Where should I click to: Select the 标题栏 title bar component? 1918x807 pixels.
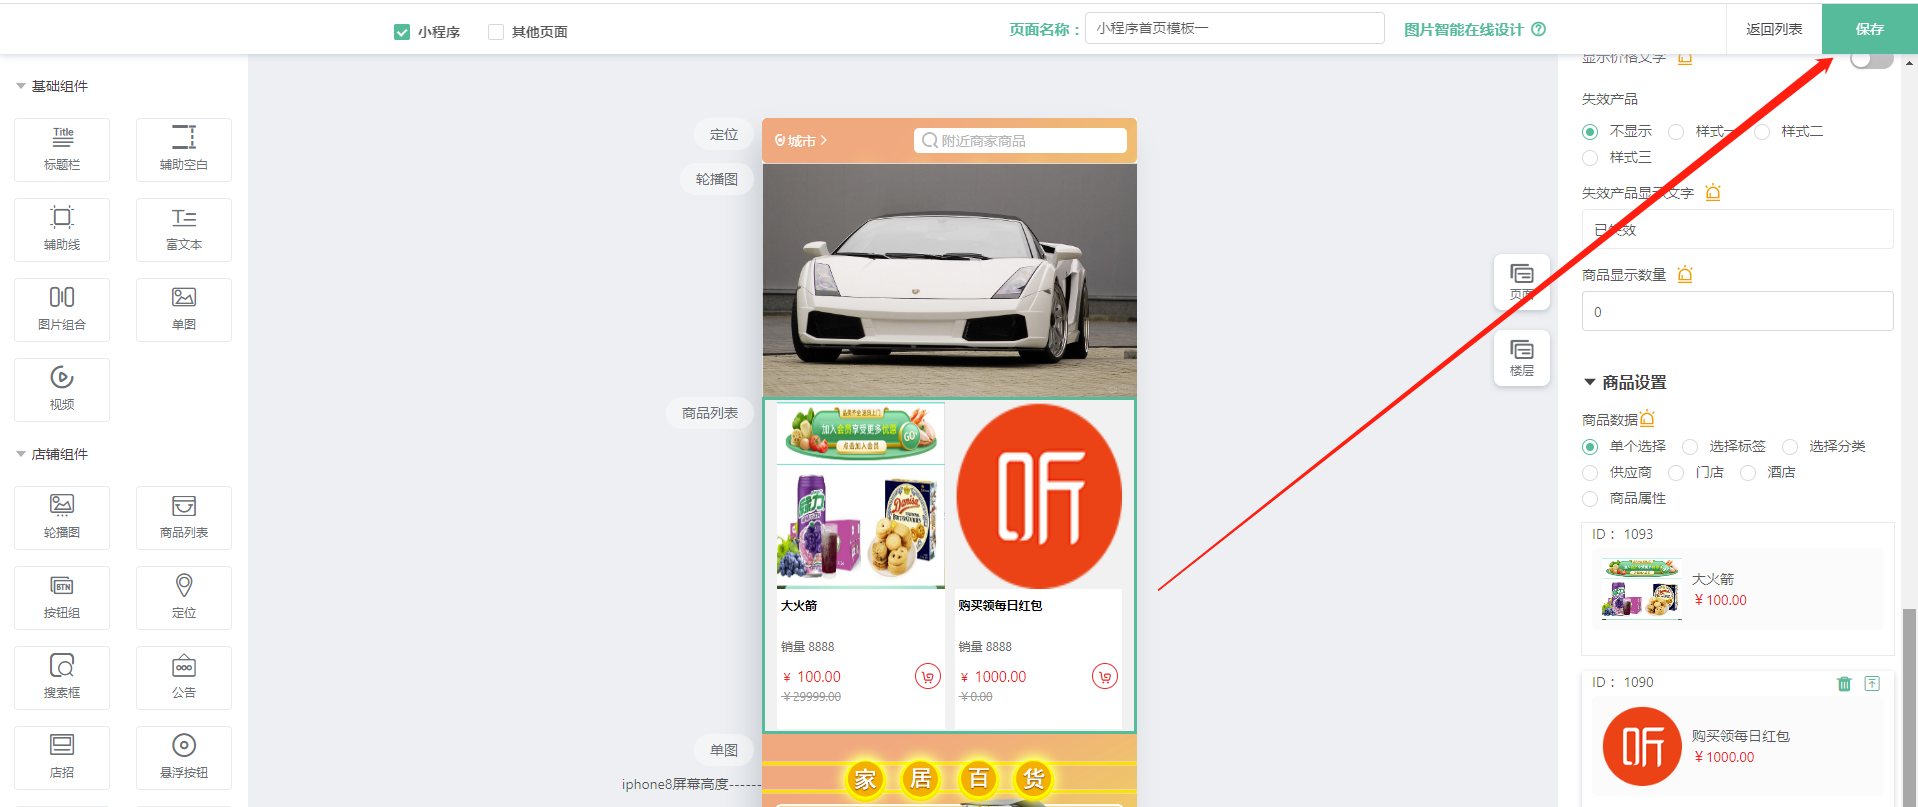tap(62, 149)
